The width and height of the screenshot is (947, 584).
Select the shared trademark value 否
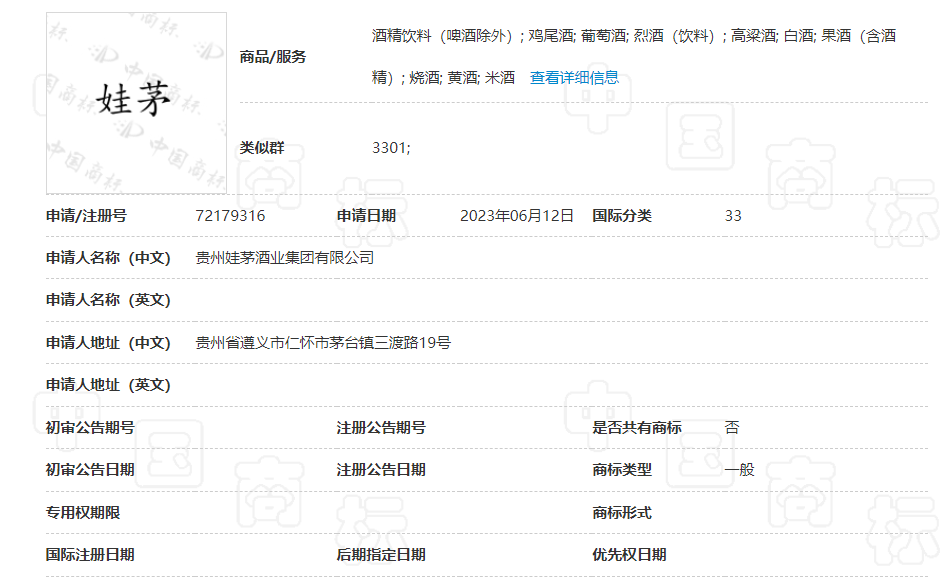click(x=732, y=428)
